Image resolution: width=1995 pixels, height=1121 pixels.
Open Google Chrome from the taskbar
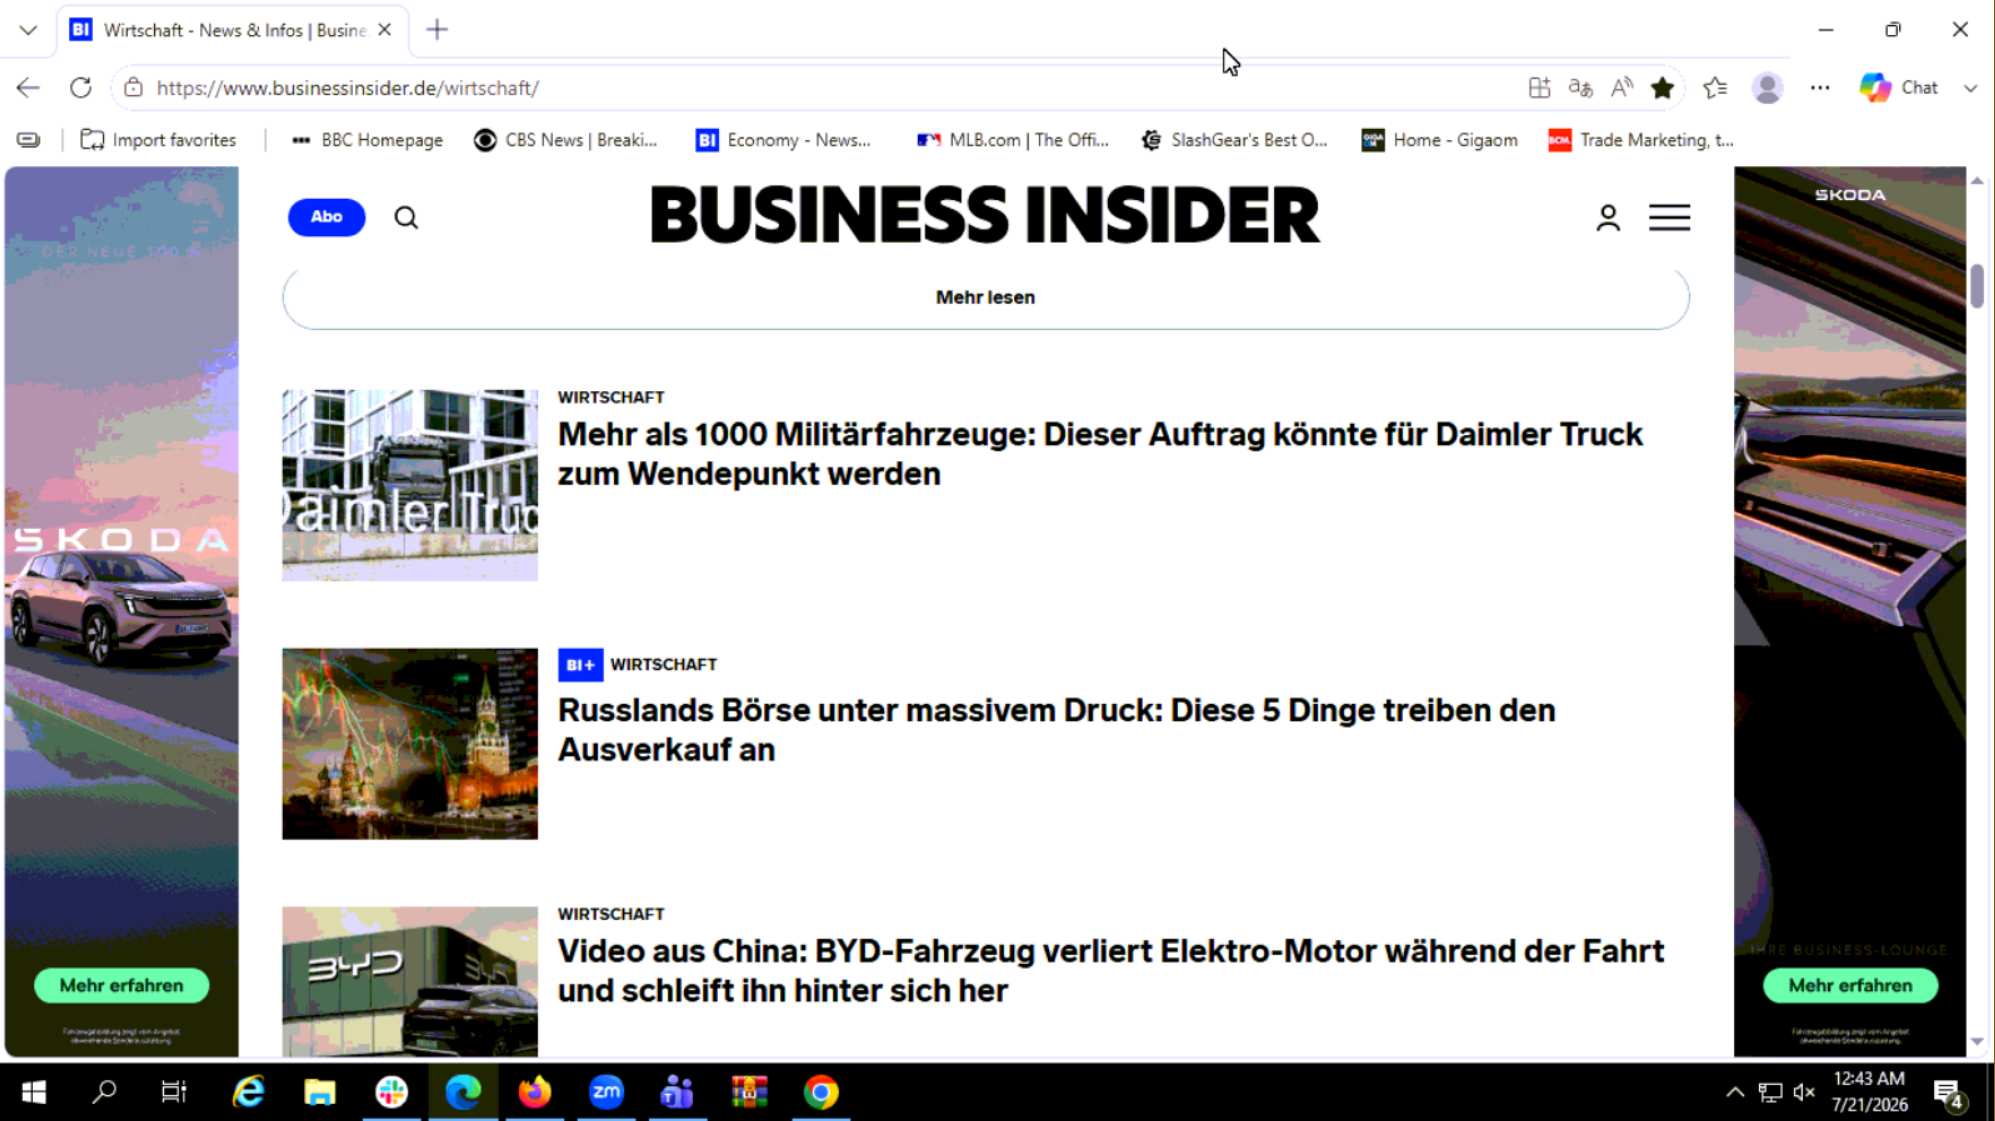coord(821,1092)
